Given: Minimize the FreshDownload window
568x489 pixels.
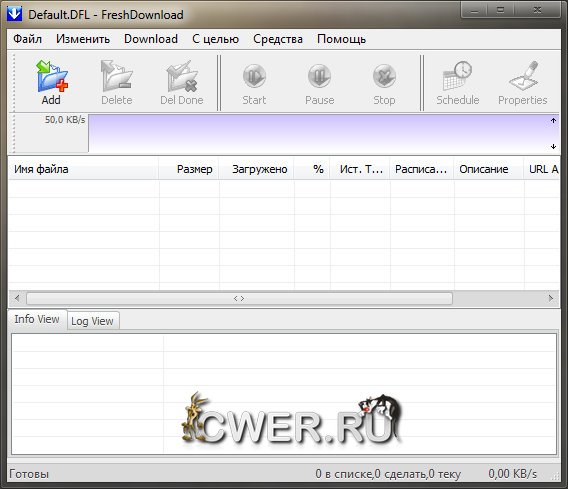Looking at the screenshot, I should pyautogui.click(x=474, y=10).
